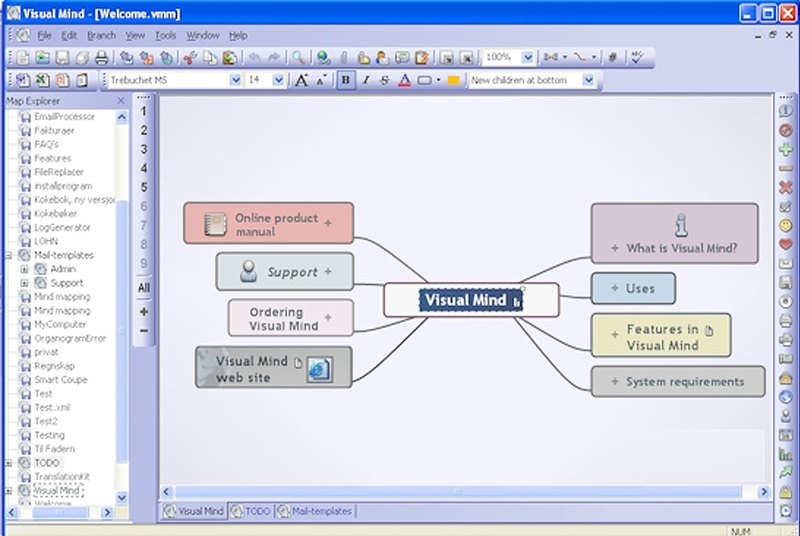Click the canvas horizontal scrollbar thumb
Image resolution: width=800 pixels, height=536 pixels.
click(458, 492)
